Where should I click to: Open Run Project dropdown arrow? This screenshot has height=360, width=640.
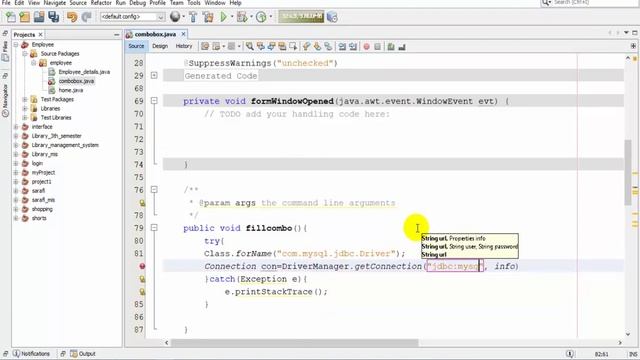click(x=231, y=17)
